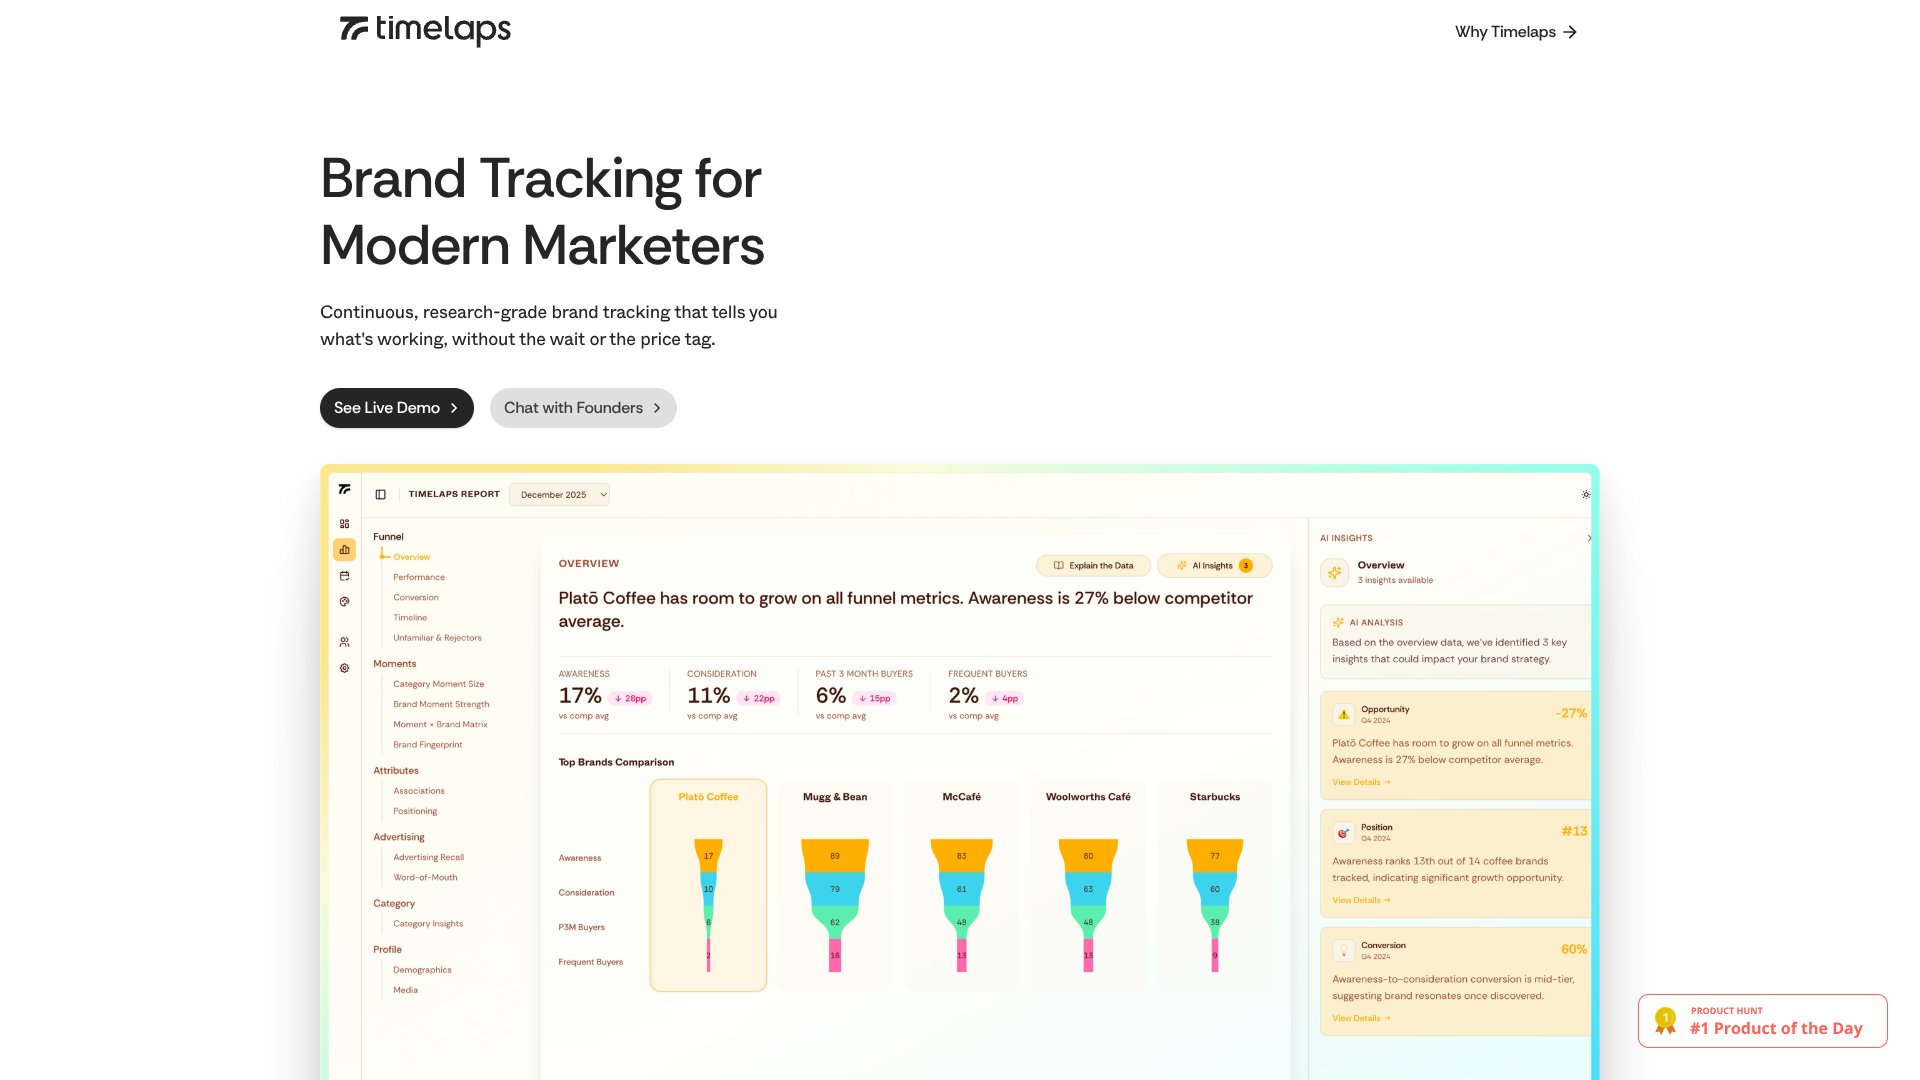1920x1080 pixels.
Task: Click the See Live Demo button
Action: 396,408
